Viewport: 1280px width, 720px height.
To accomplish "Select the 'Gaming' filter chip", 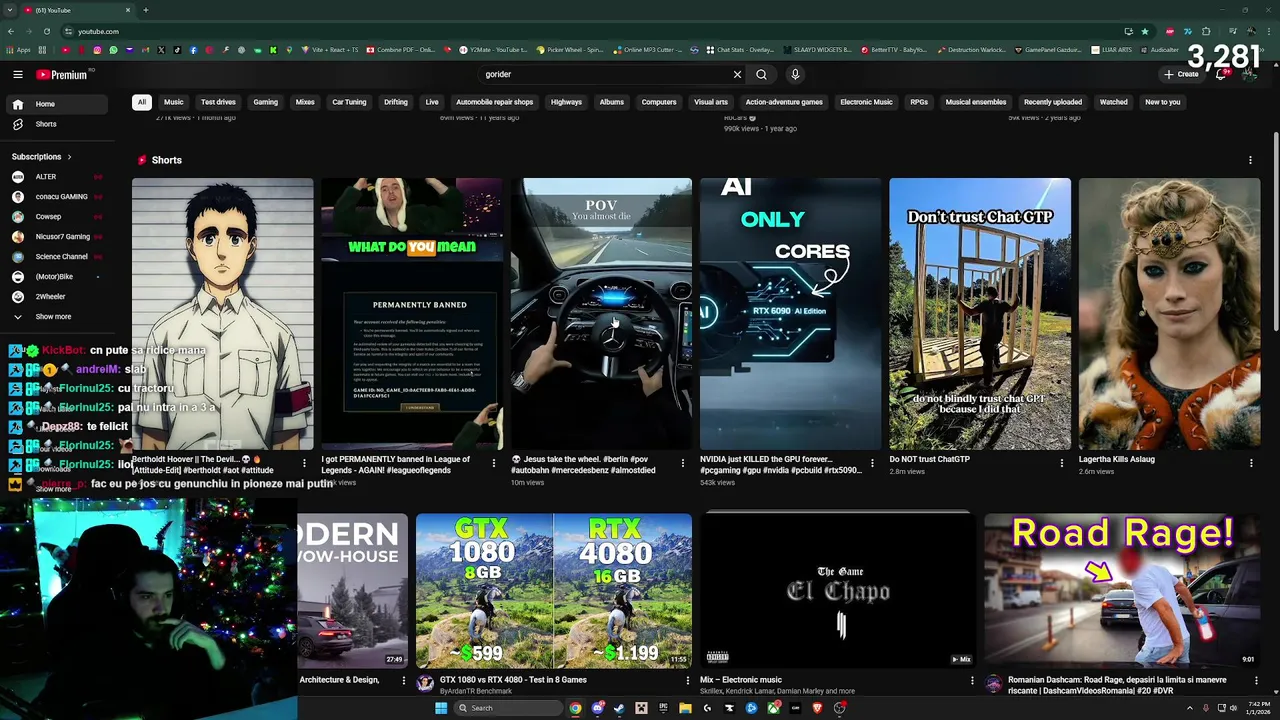I will pyautogui.click(x=265, y=102).
